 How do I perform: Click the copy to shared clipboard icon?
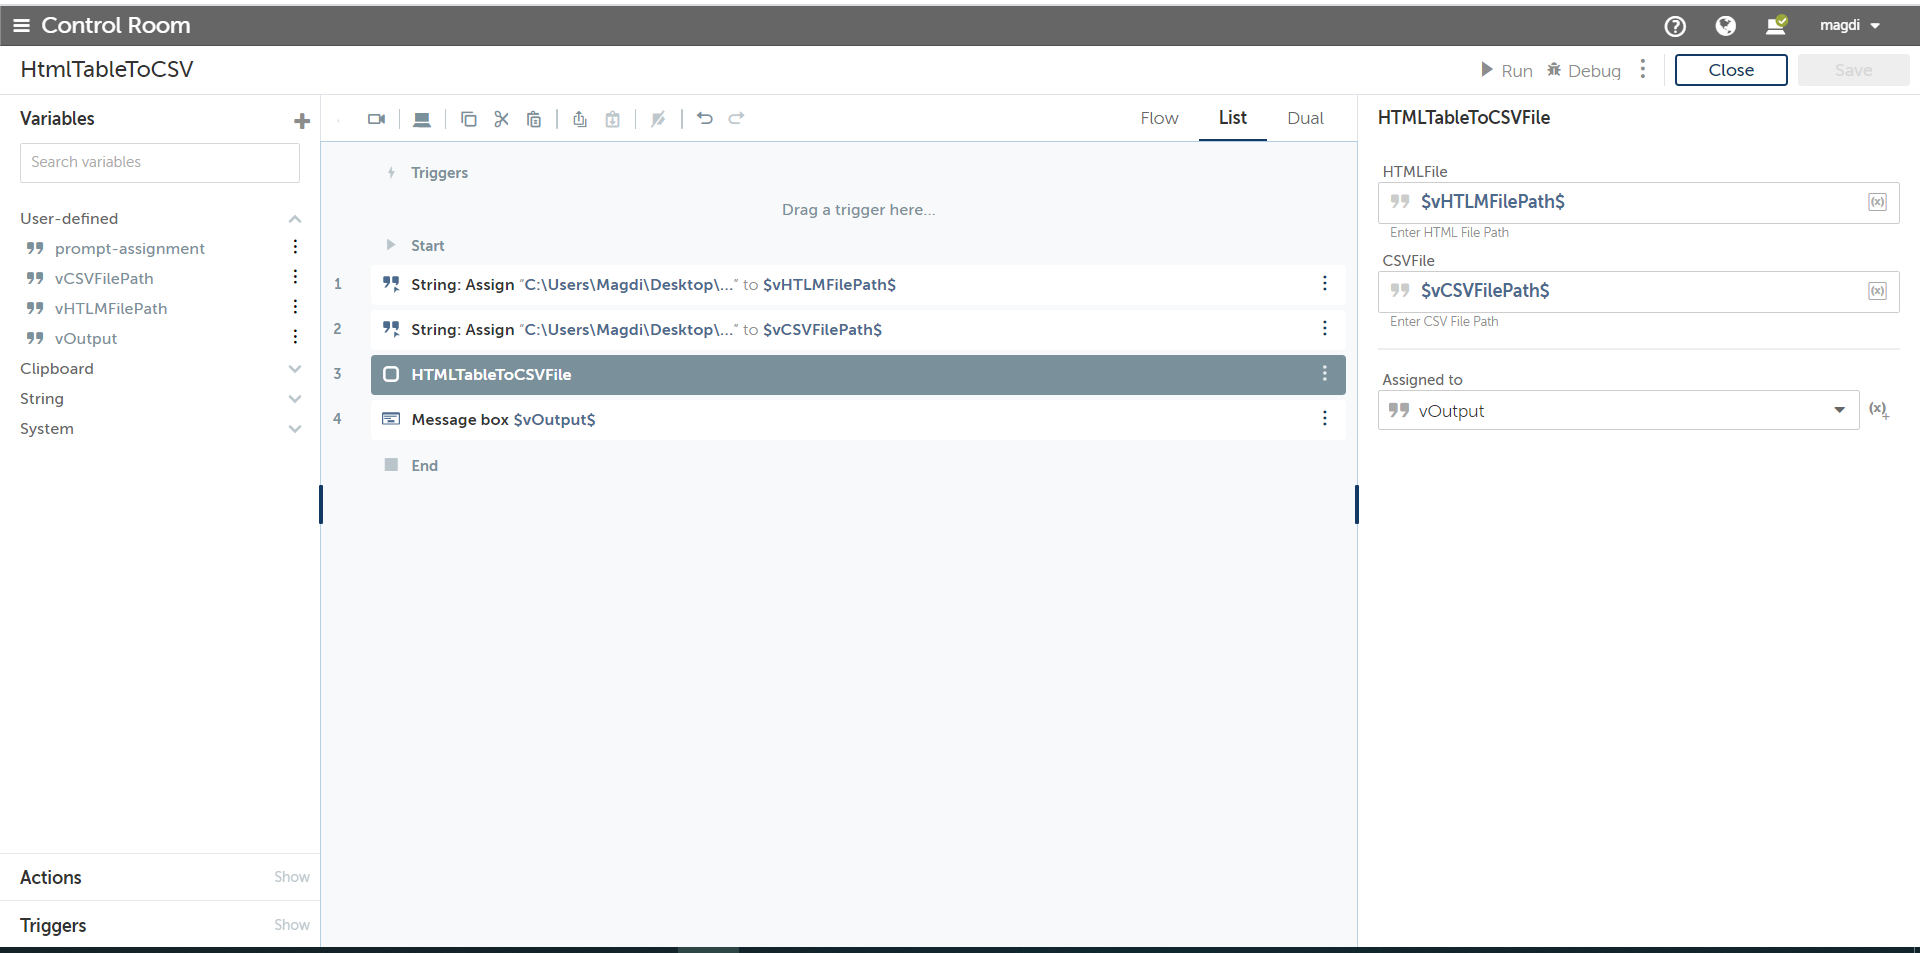tap(580, 119)
